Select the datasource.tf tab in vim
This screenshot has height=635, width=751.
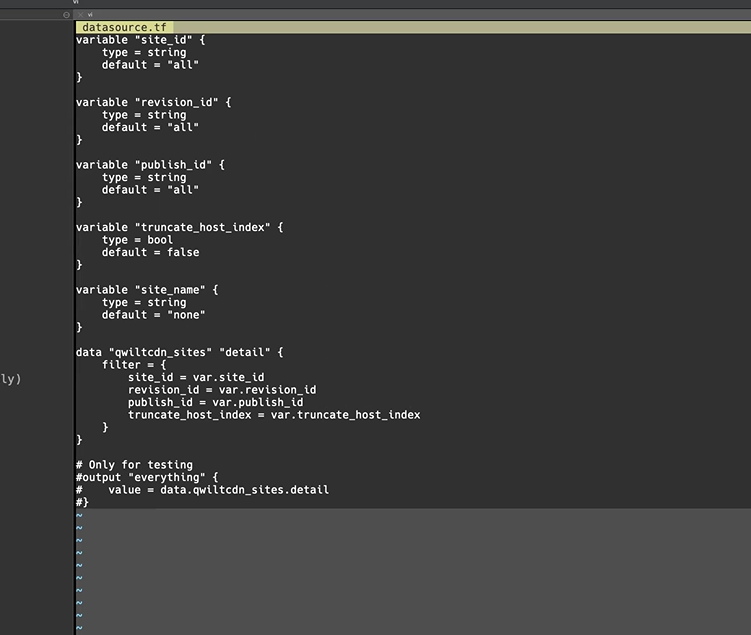pos(125,27)
